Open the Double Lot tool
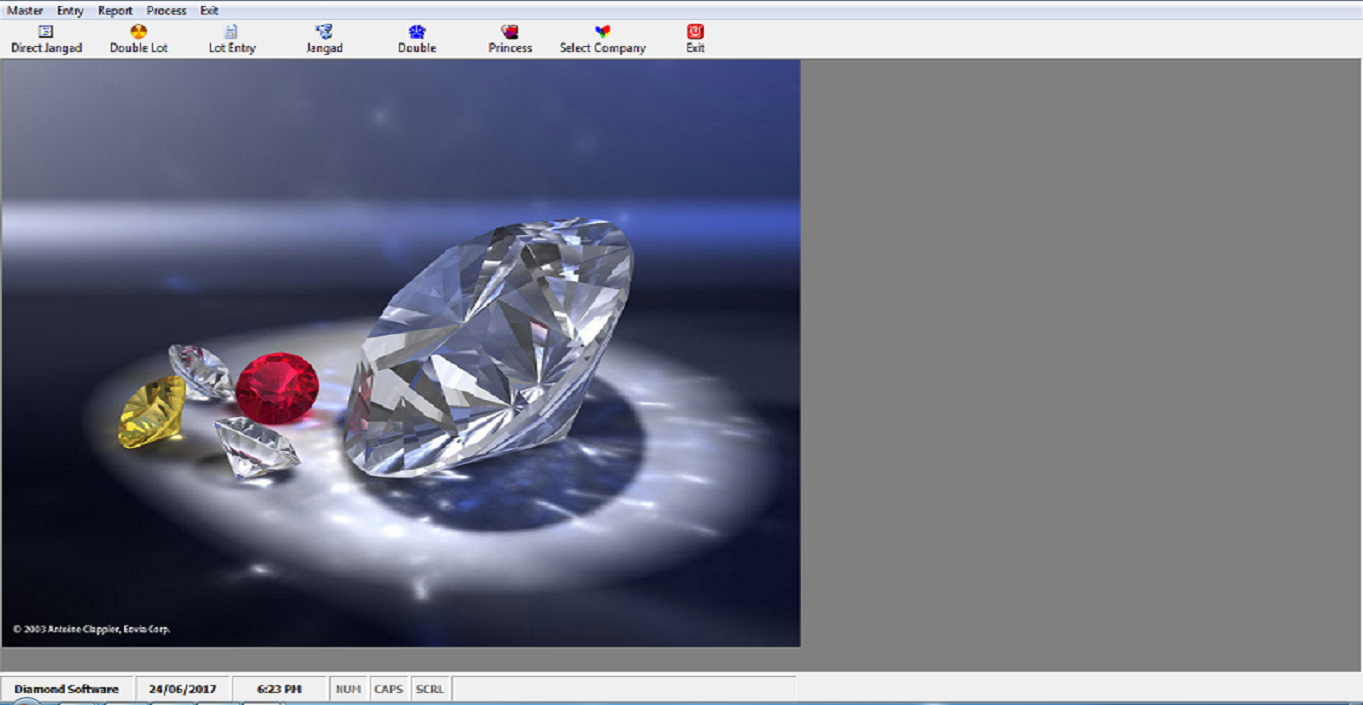Image resolution: width=1363 pixels, height=705 pixels. [138, 39]
